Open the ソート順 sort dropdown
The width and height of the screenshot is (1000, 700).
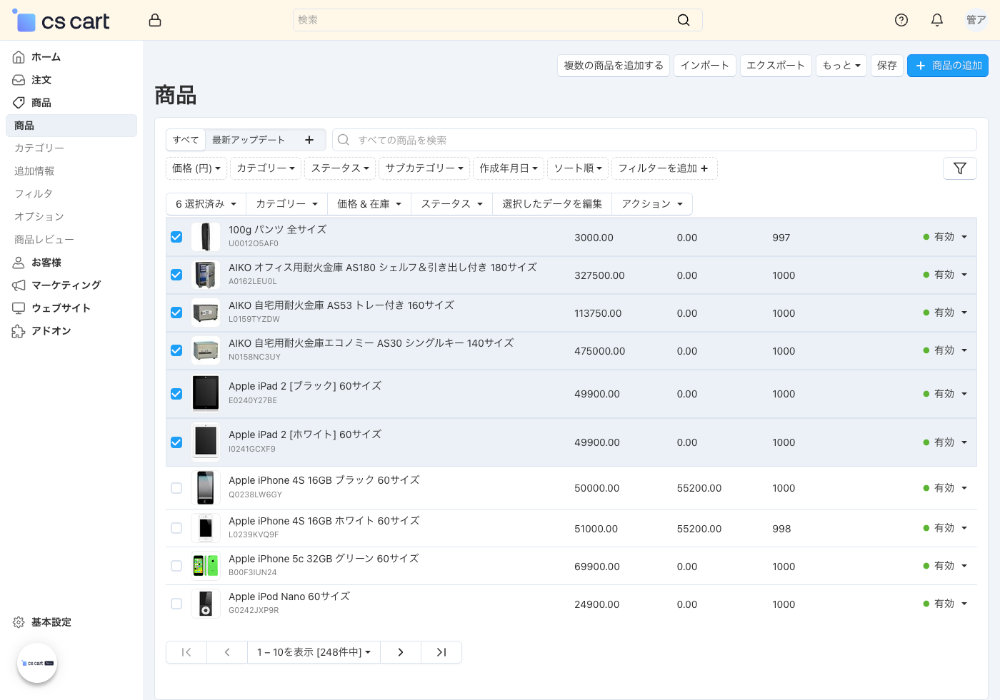click(x=577, y=168)
